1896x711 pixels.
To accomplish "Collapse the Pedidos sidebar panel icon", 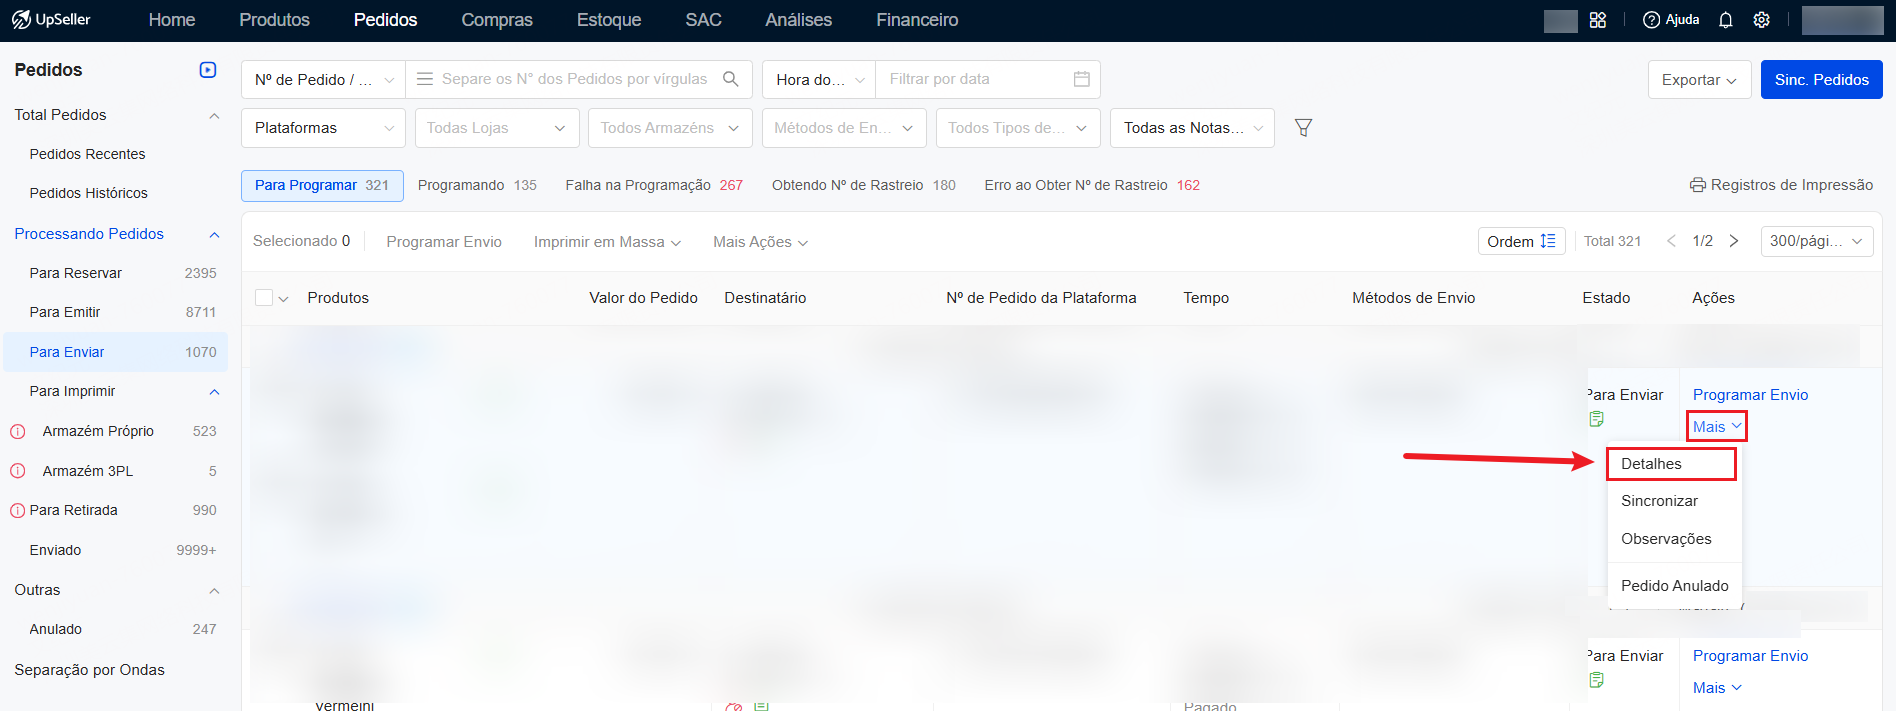I will click(208, 70).
